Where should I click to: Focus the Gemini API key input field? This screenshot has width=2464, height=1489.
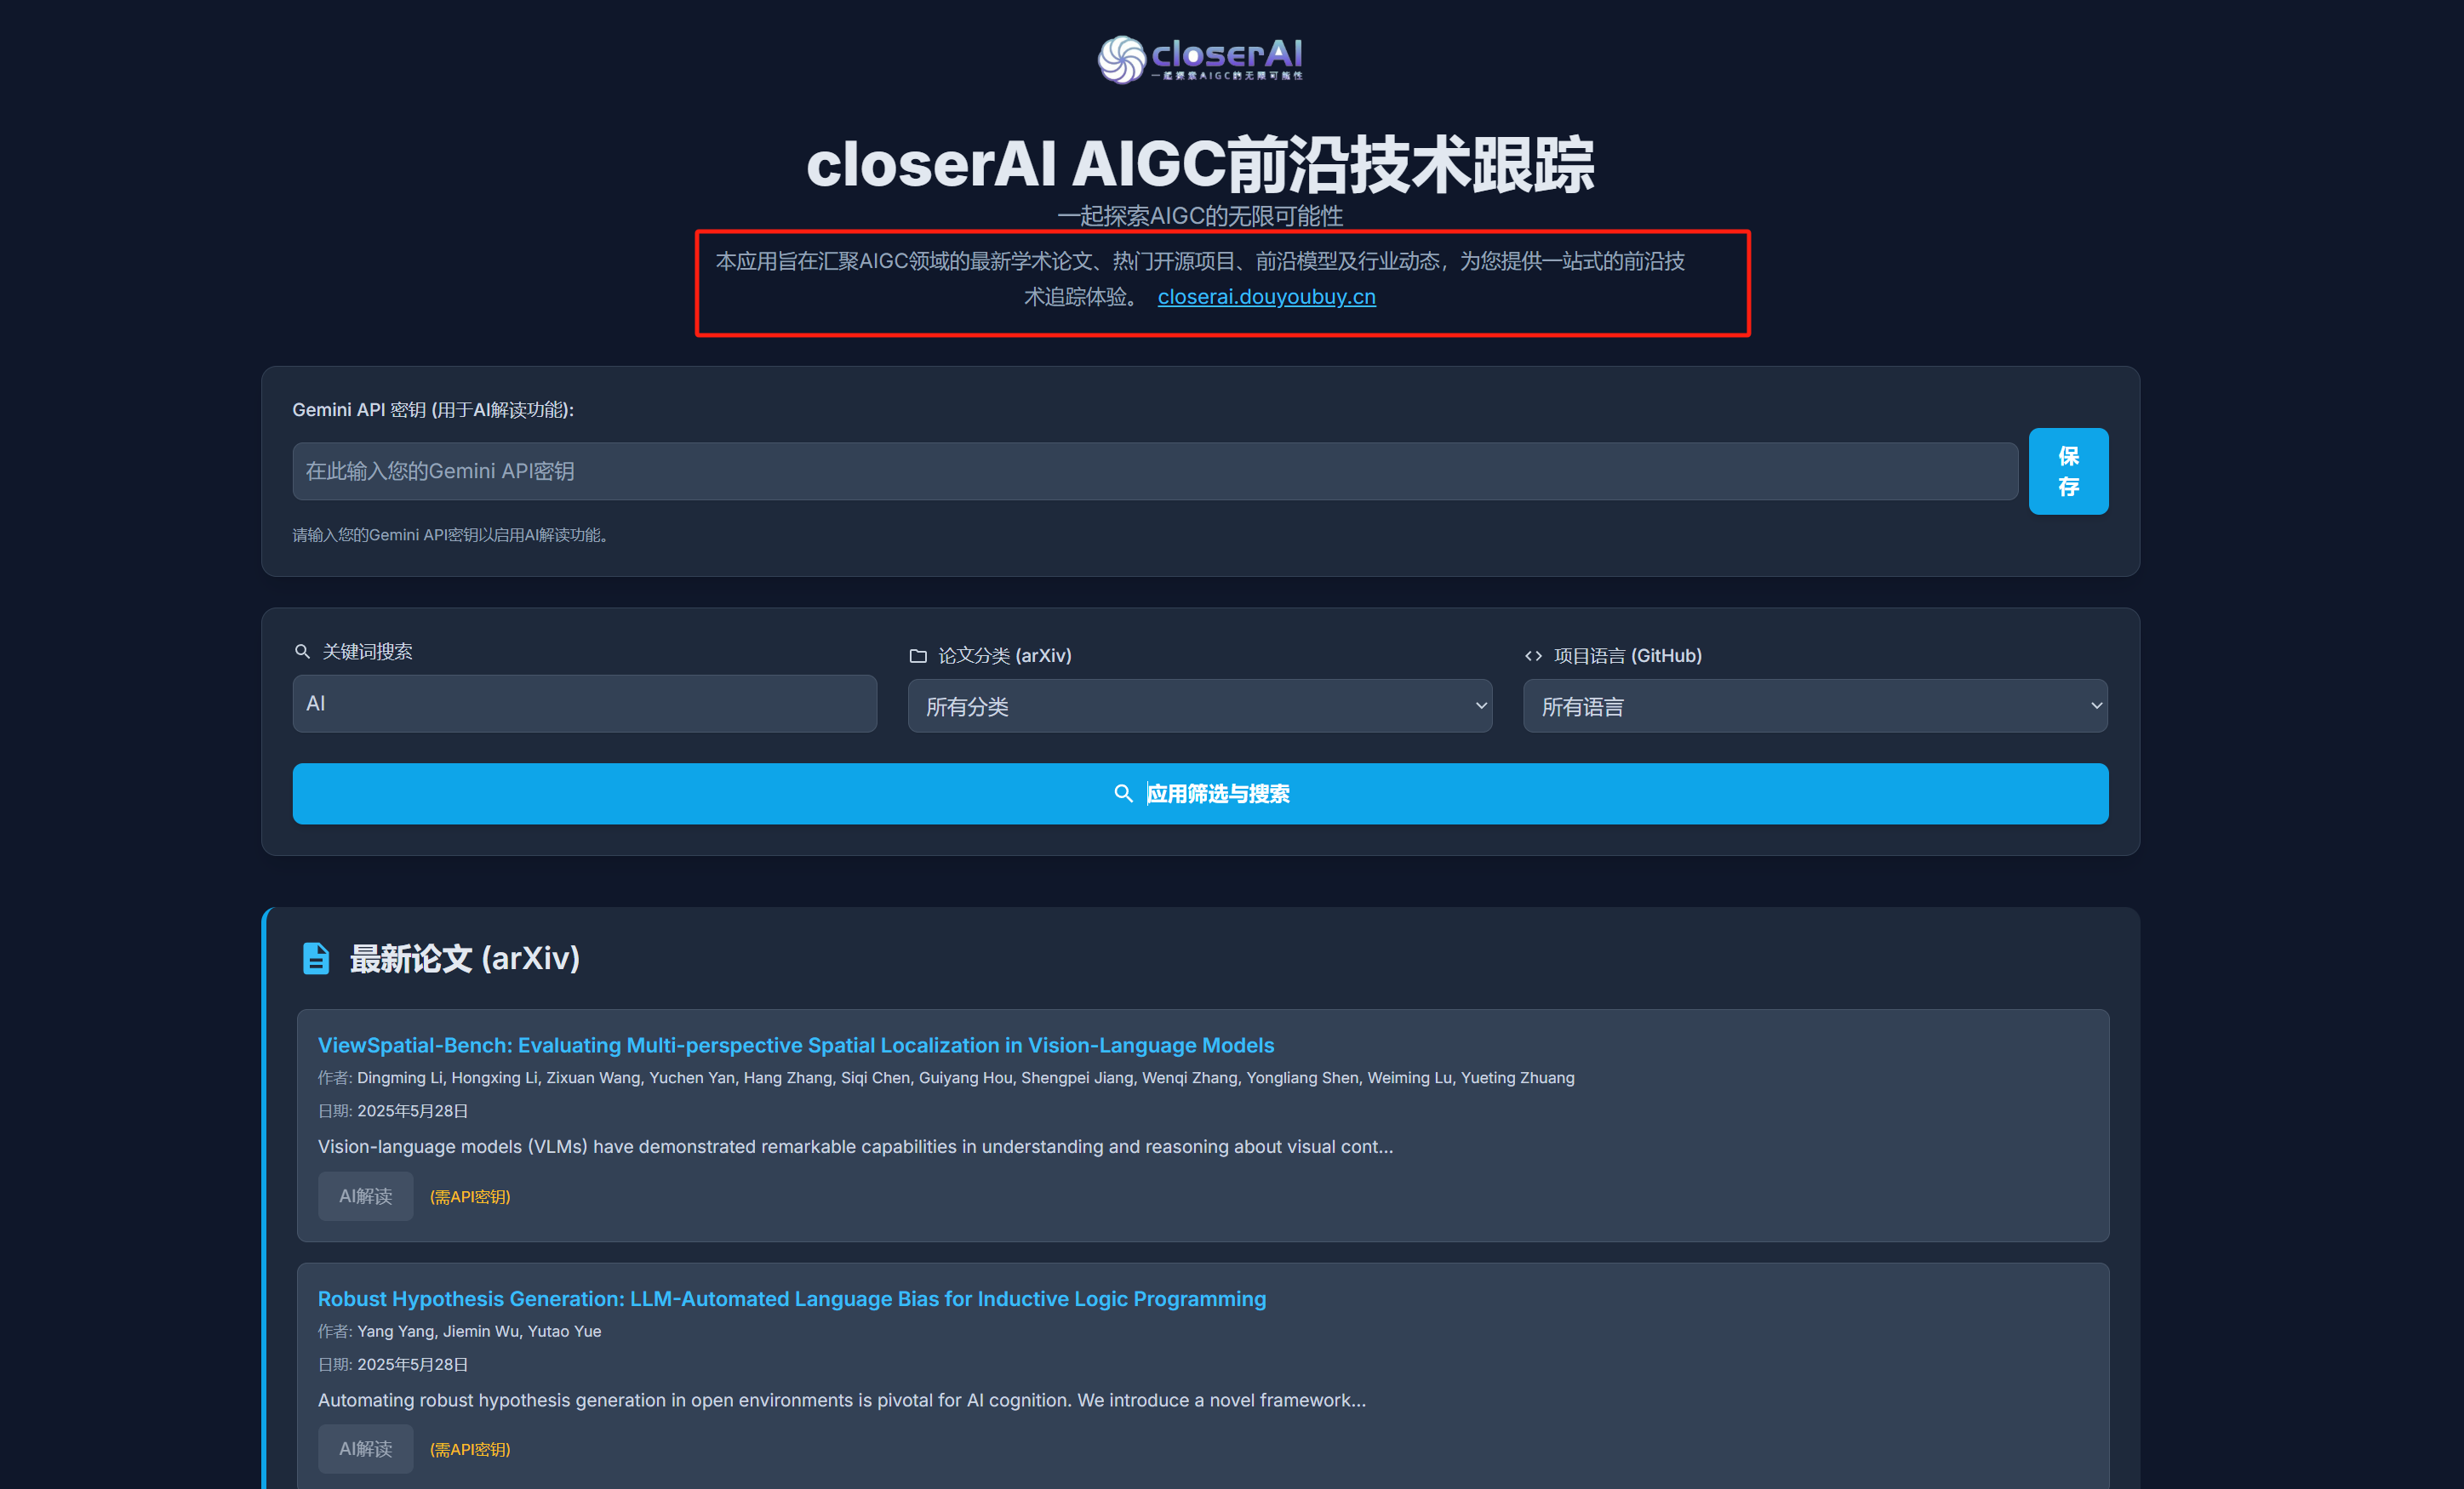pyautogui.click(x=1155, y=471)
